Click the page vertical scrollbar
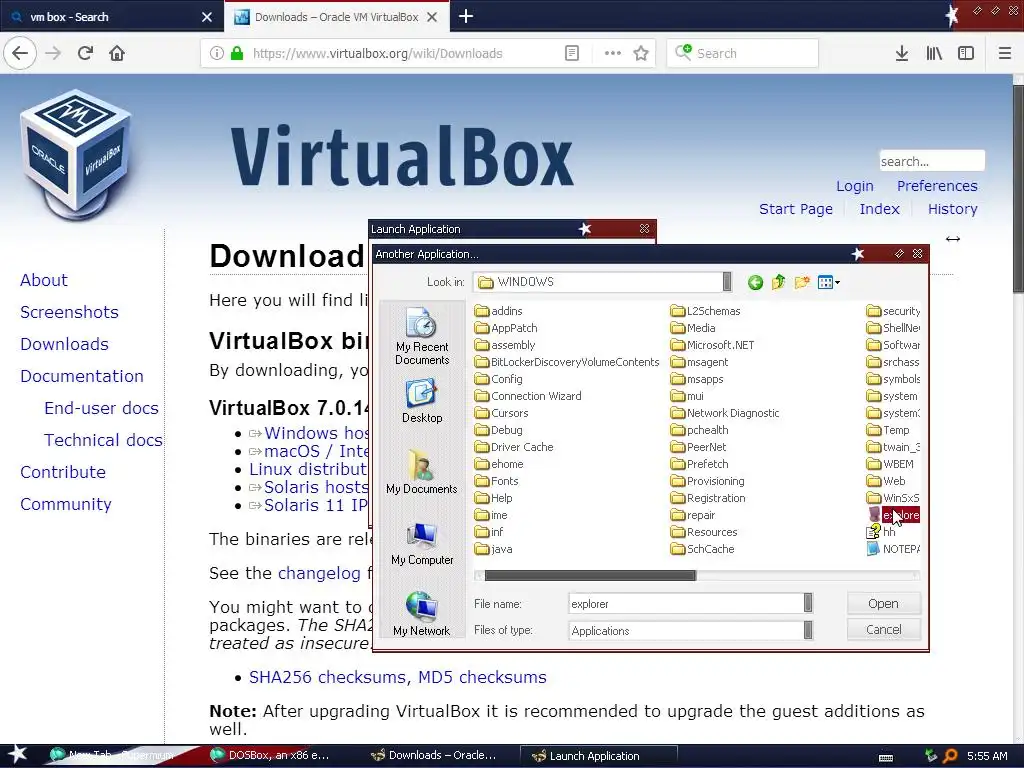This screenshot has height=768, width=1024. pyautogui.click(x=1018, y=189)
